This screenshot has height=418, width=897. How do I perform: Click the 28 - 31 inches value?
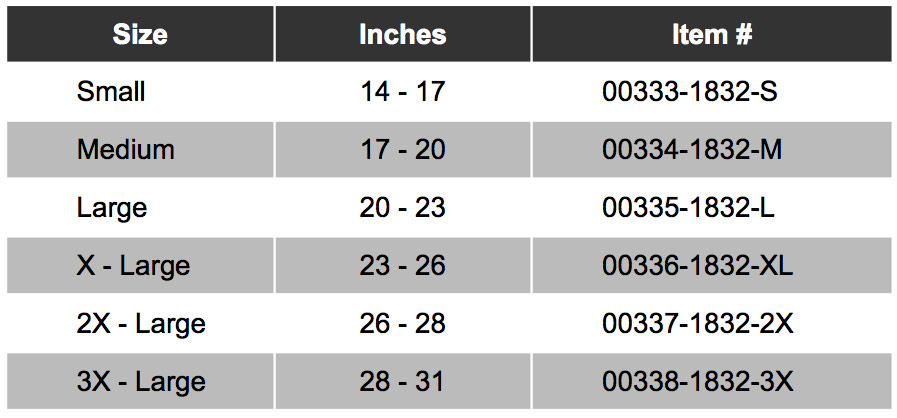(x=403, y=382)
